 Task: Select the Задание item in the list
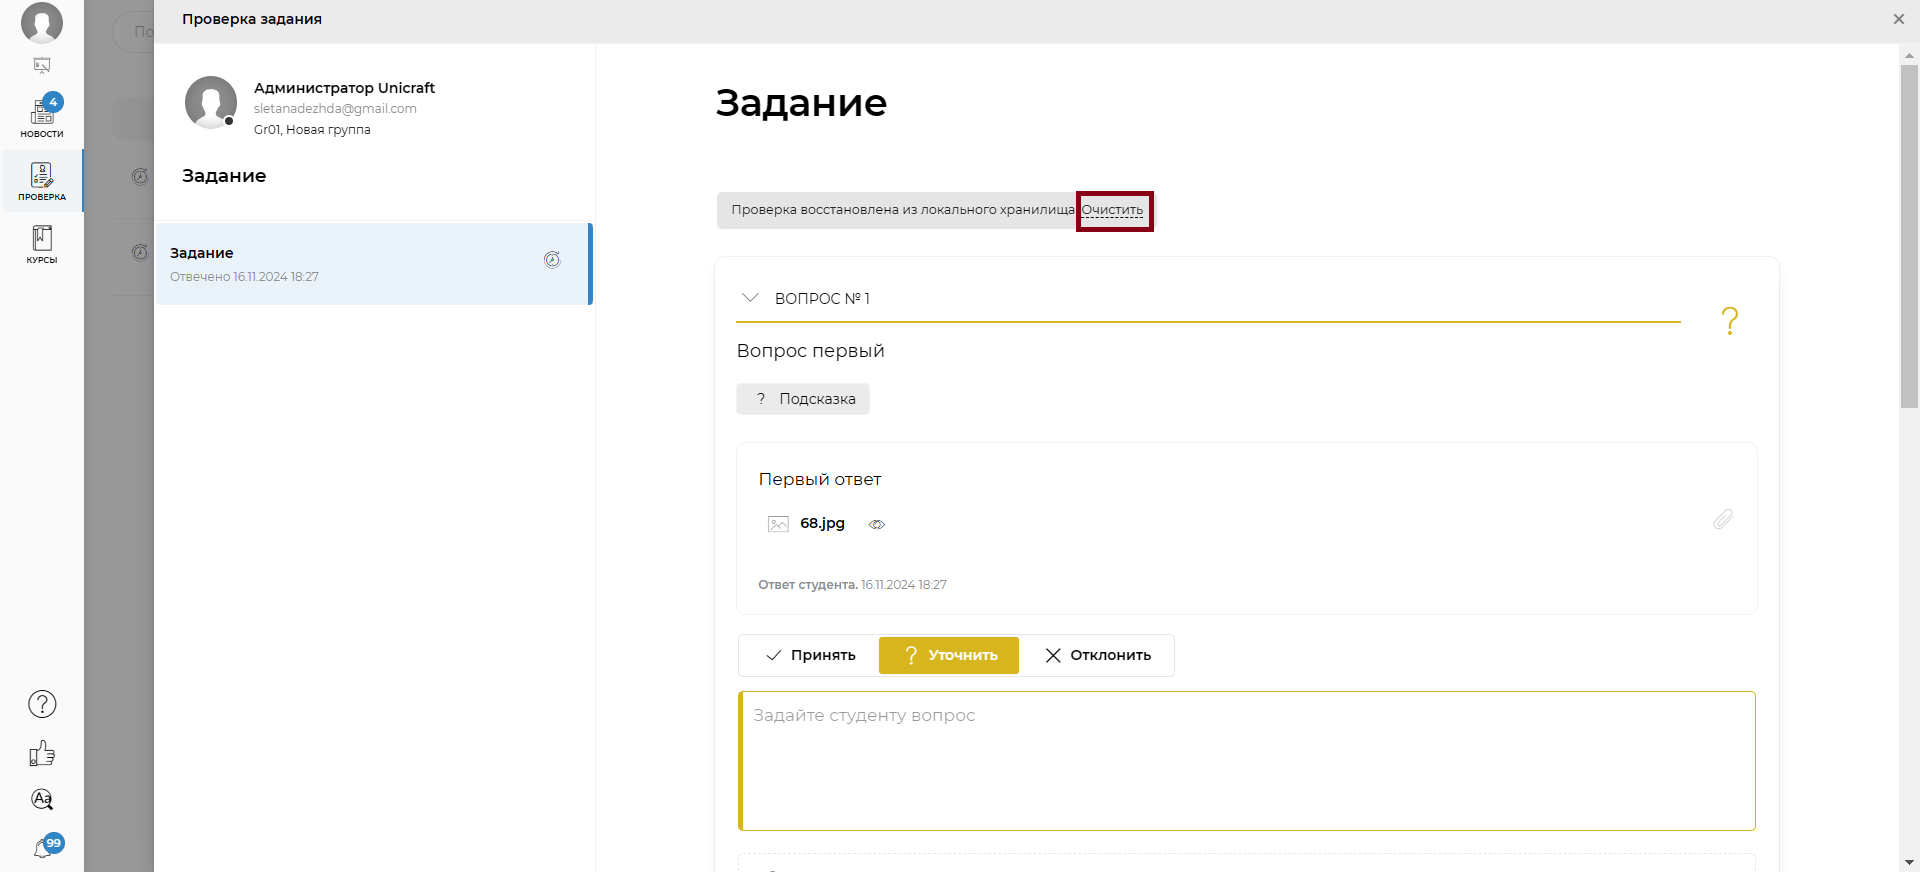[x=374, y=264]
